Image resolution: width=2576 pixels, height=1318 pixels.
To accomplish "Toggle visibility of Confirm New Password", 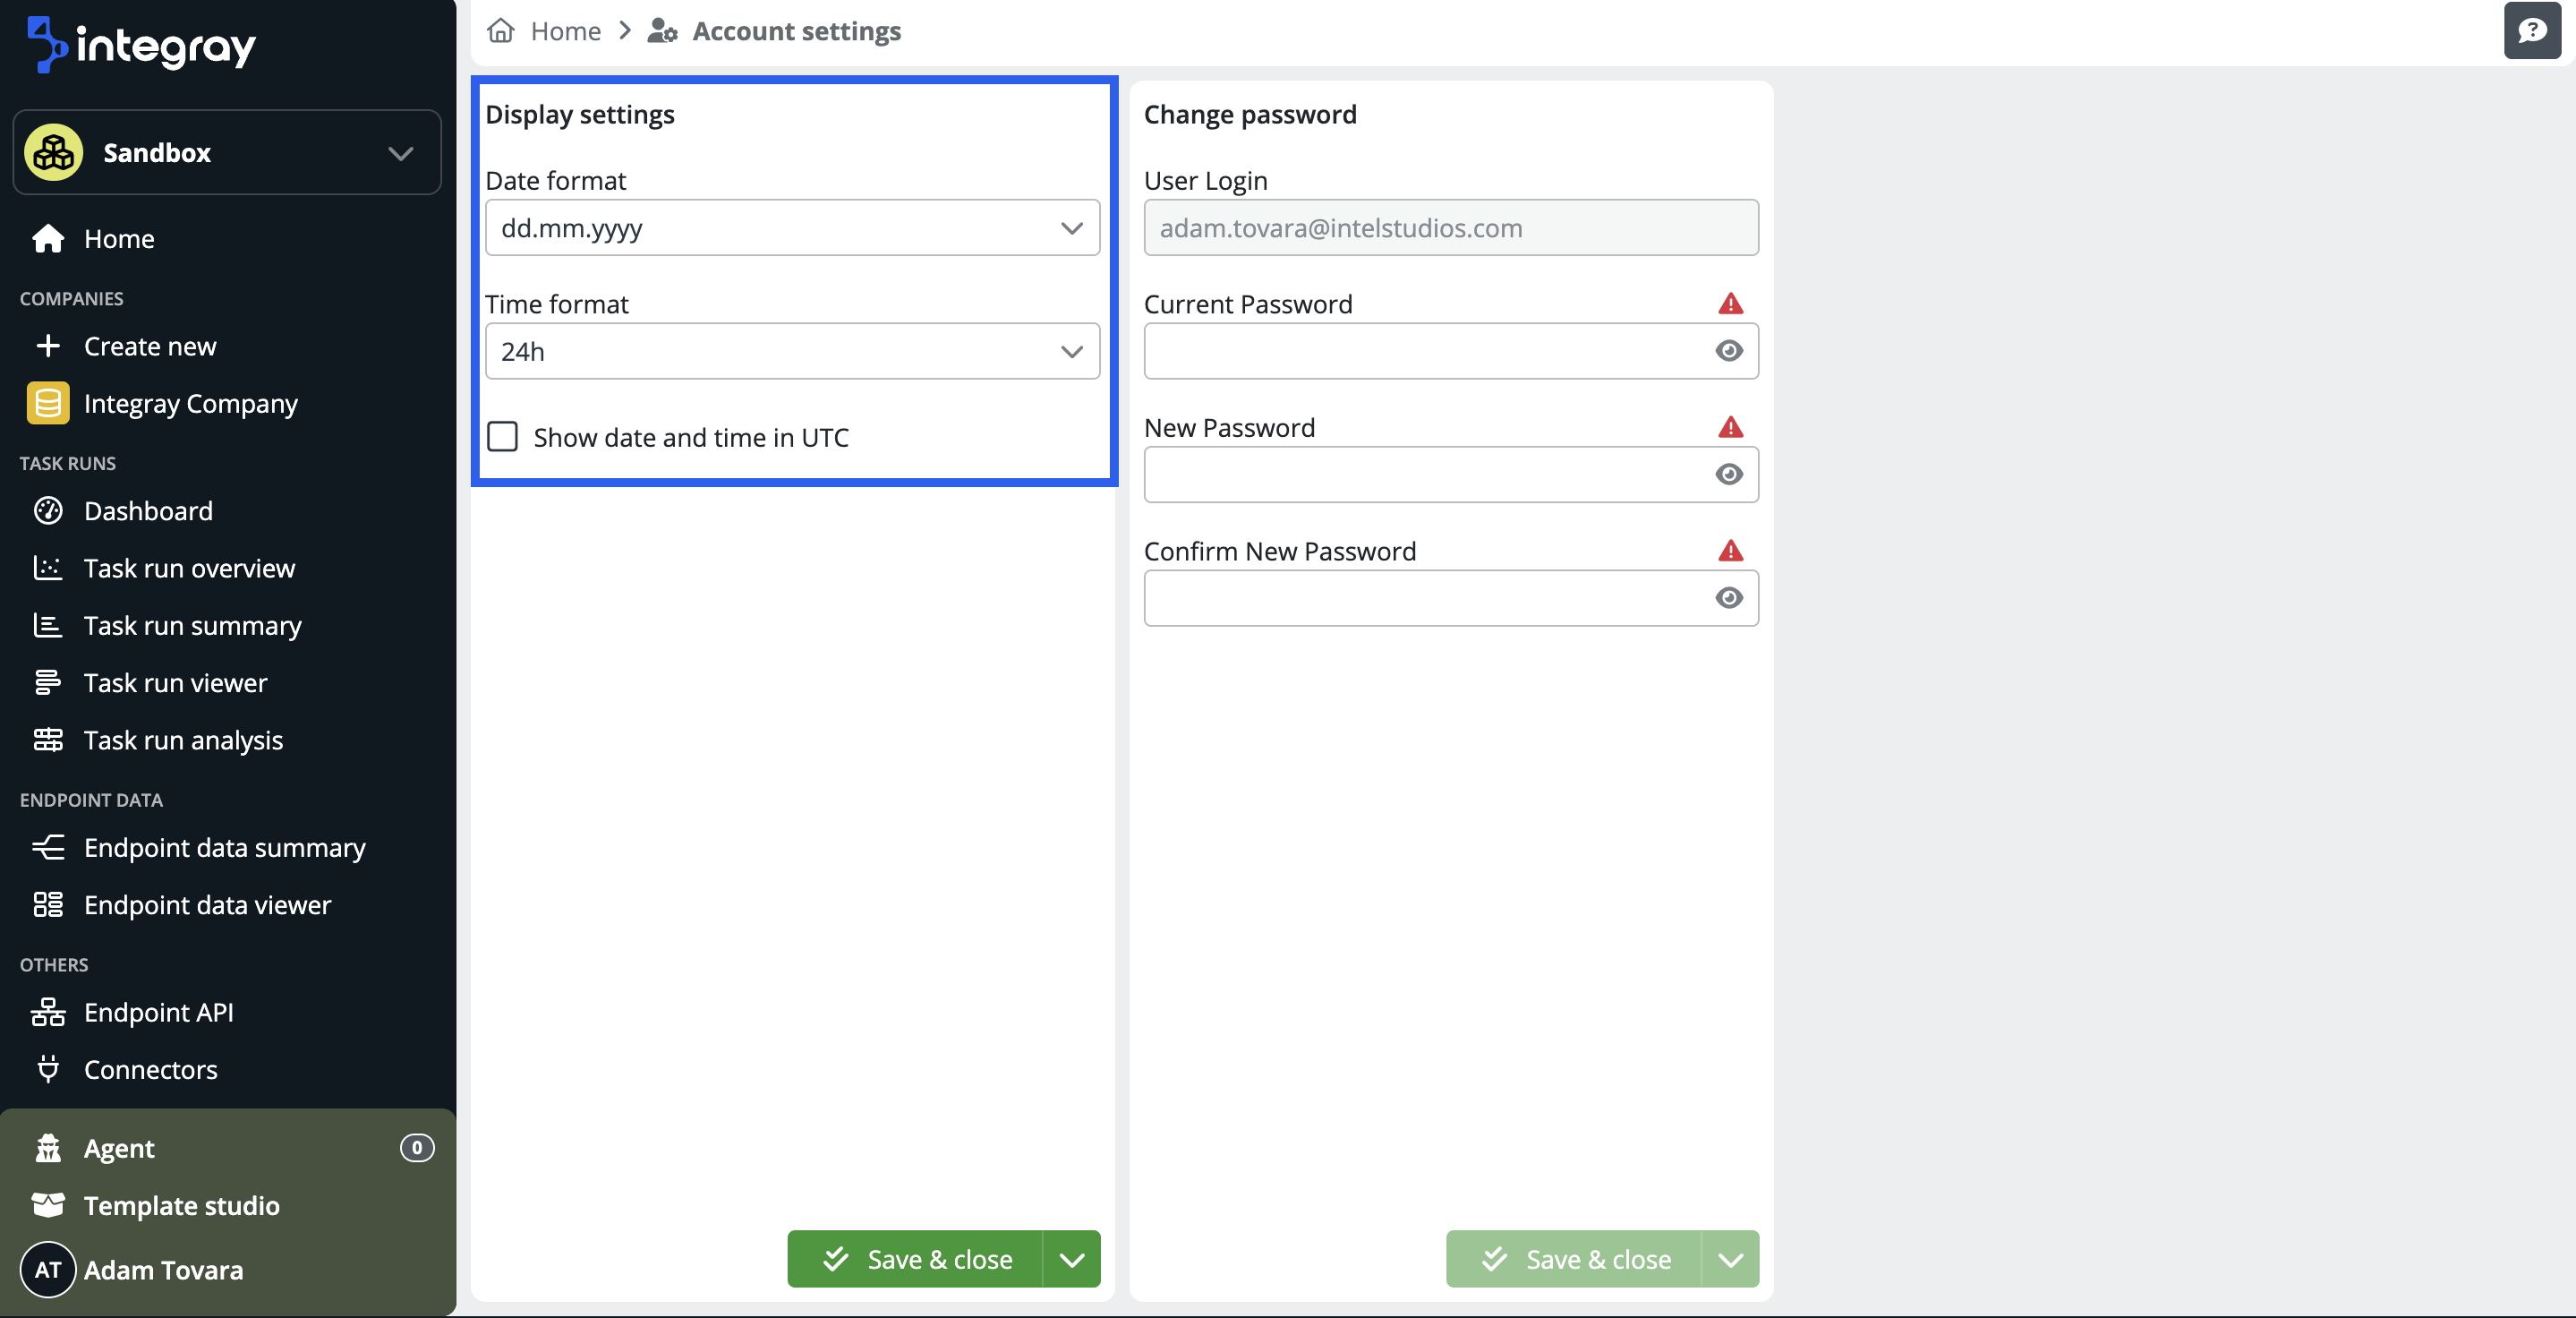I will (x=1728, y=598).
